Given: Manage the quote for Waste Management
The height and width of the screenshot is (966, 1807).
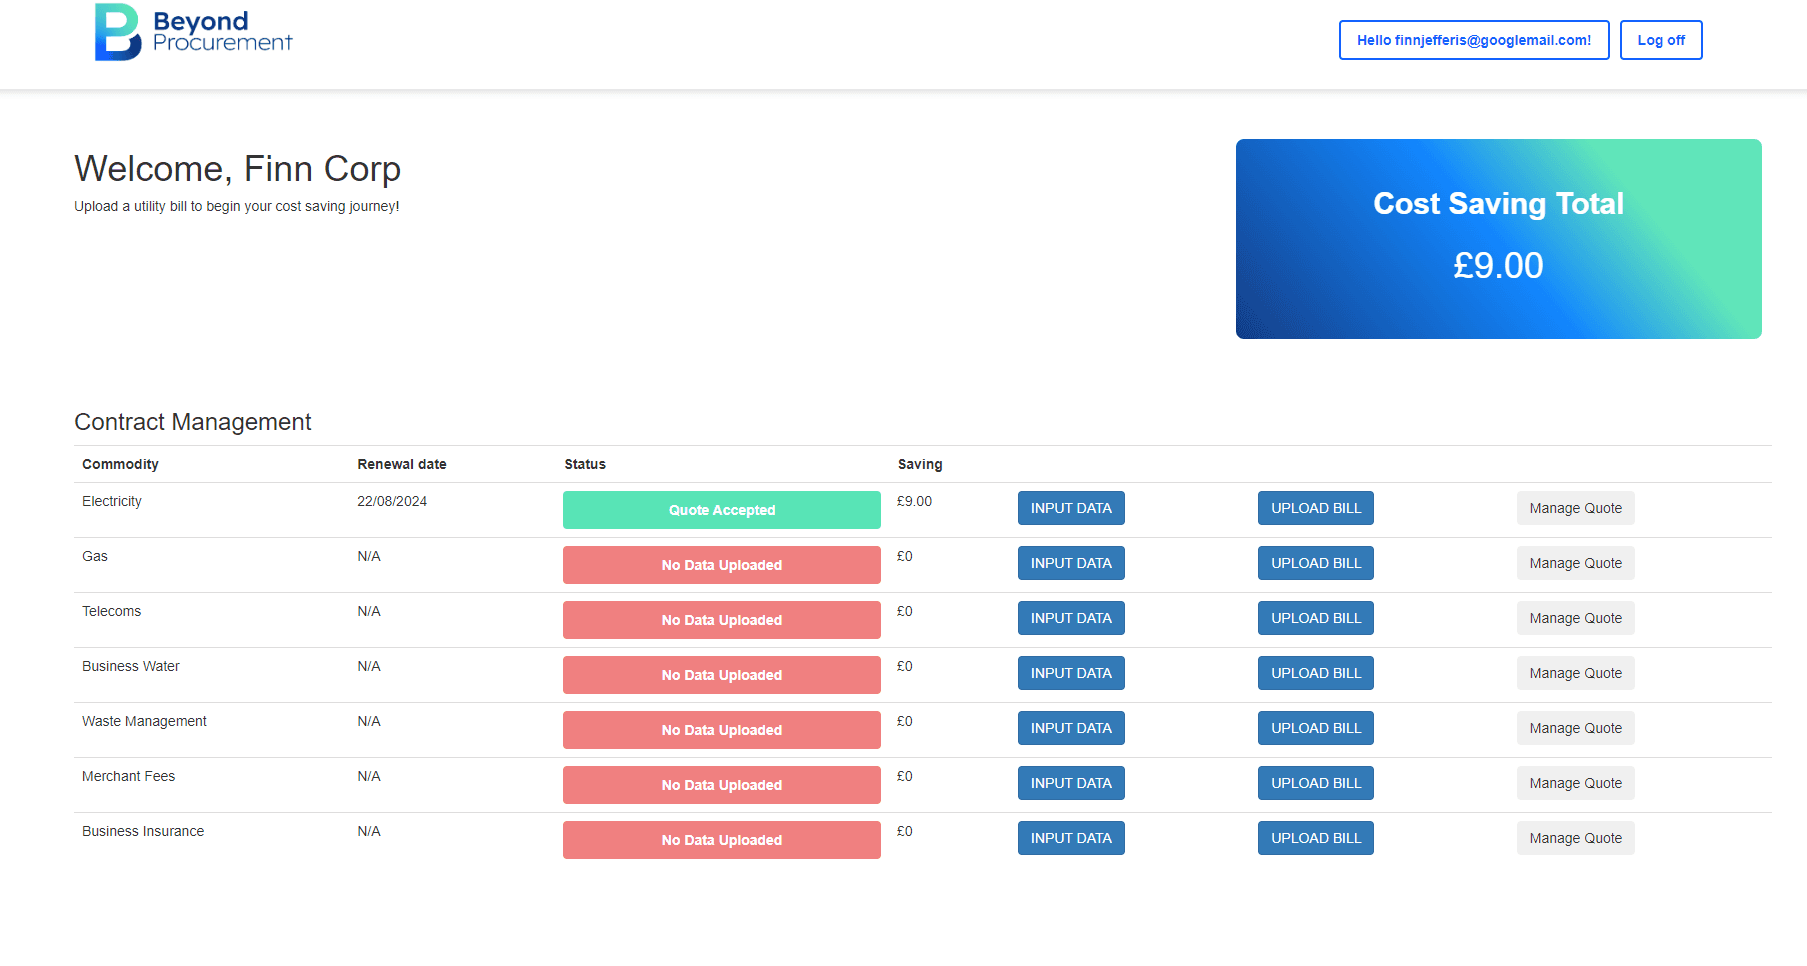Looking at the screenshot, I should click(x=1575, y=728).
